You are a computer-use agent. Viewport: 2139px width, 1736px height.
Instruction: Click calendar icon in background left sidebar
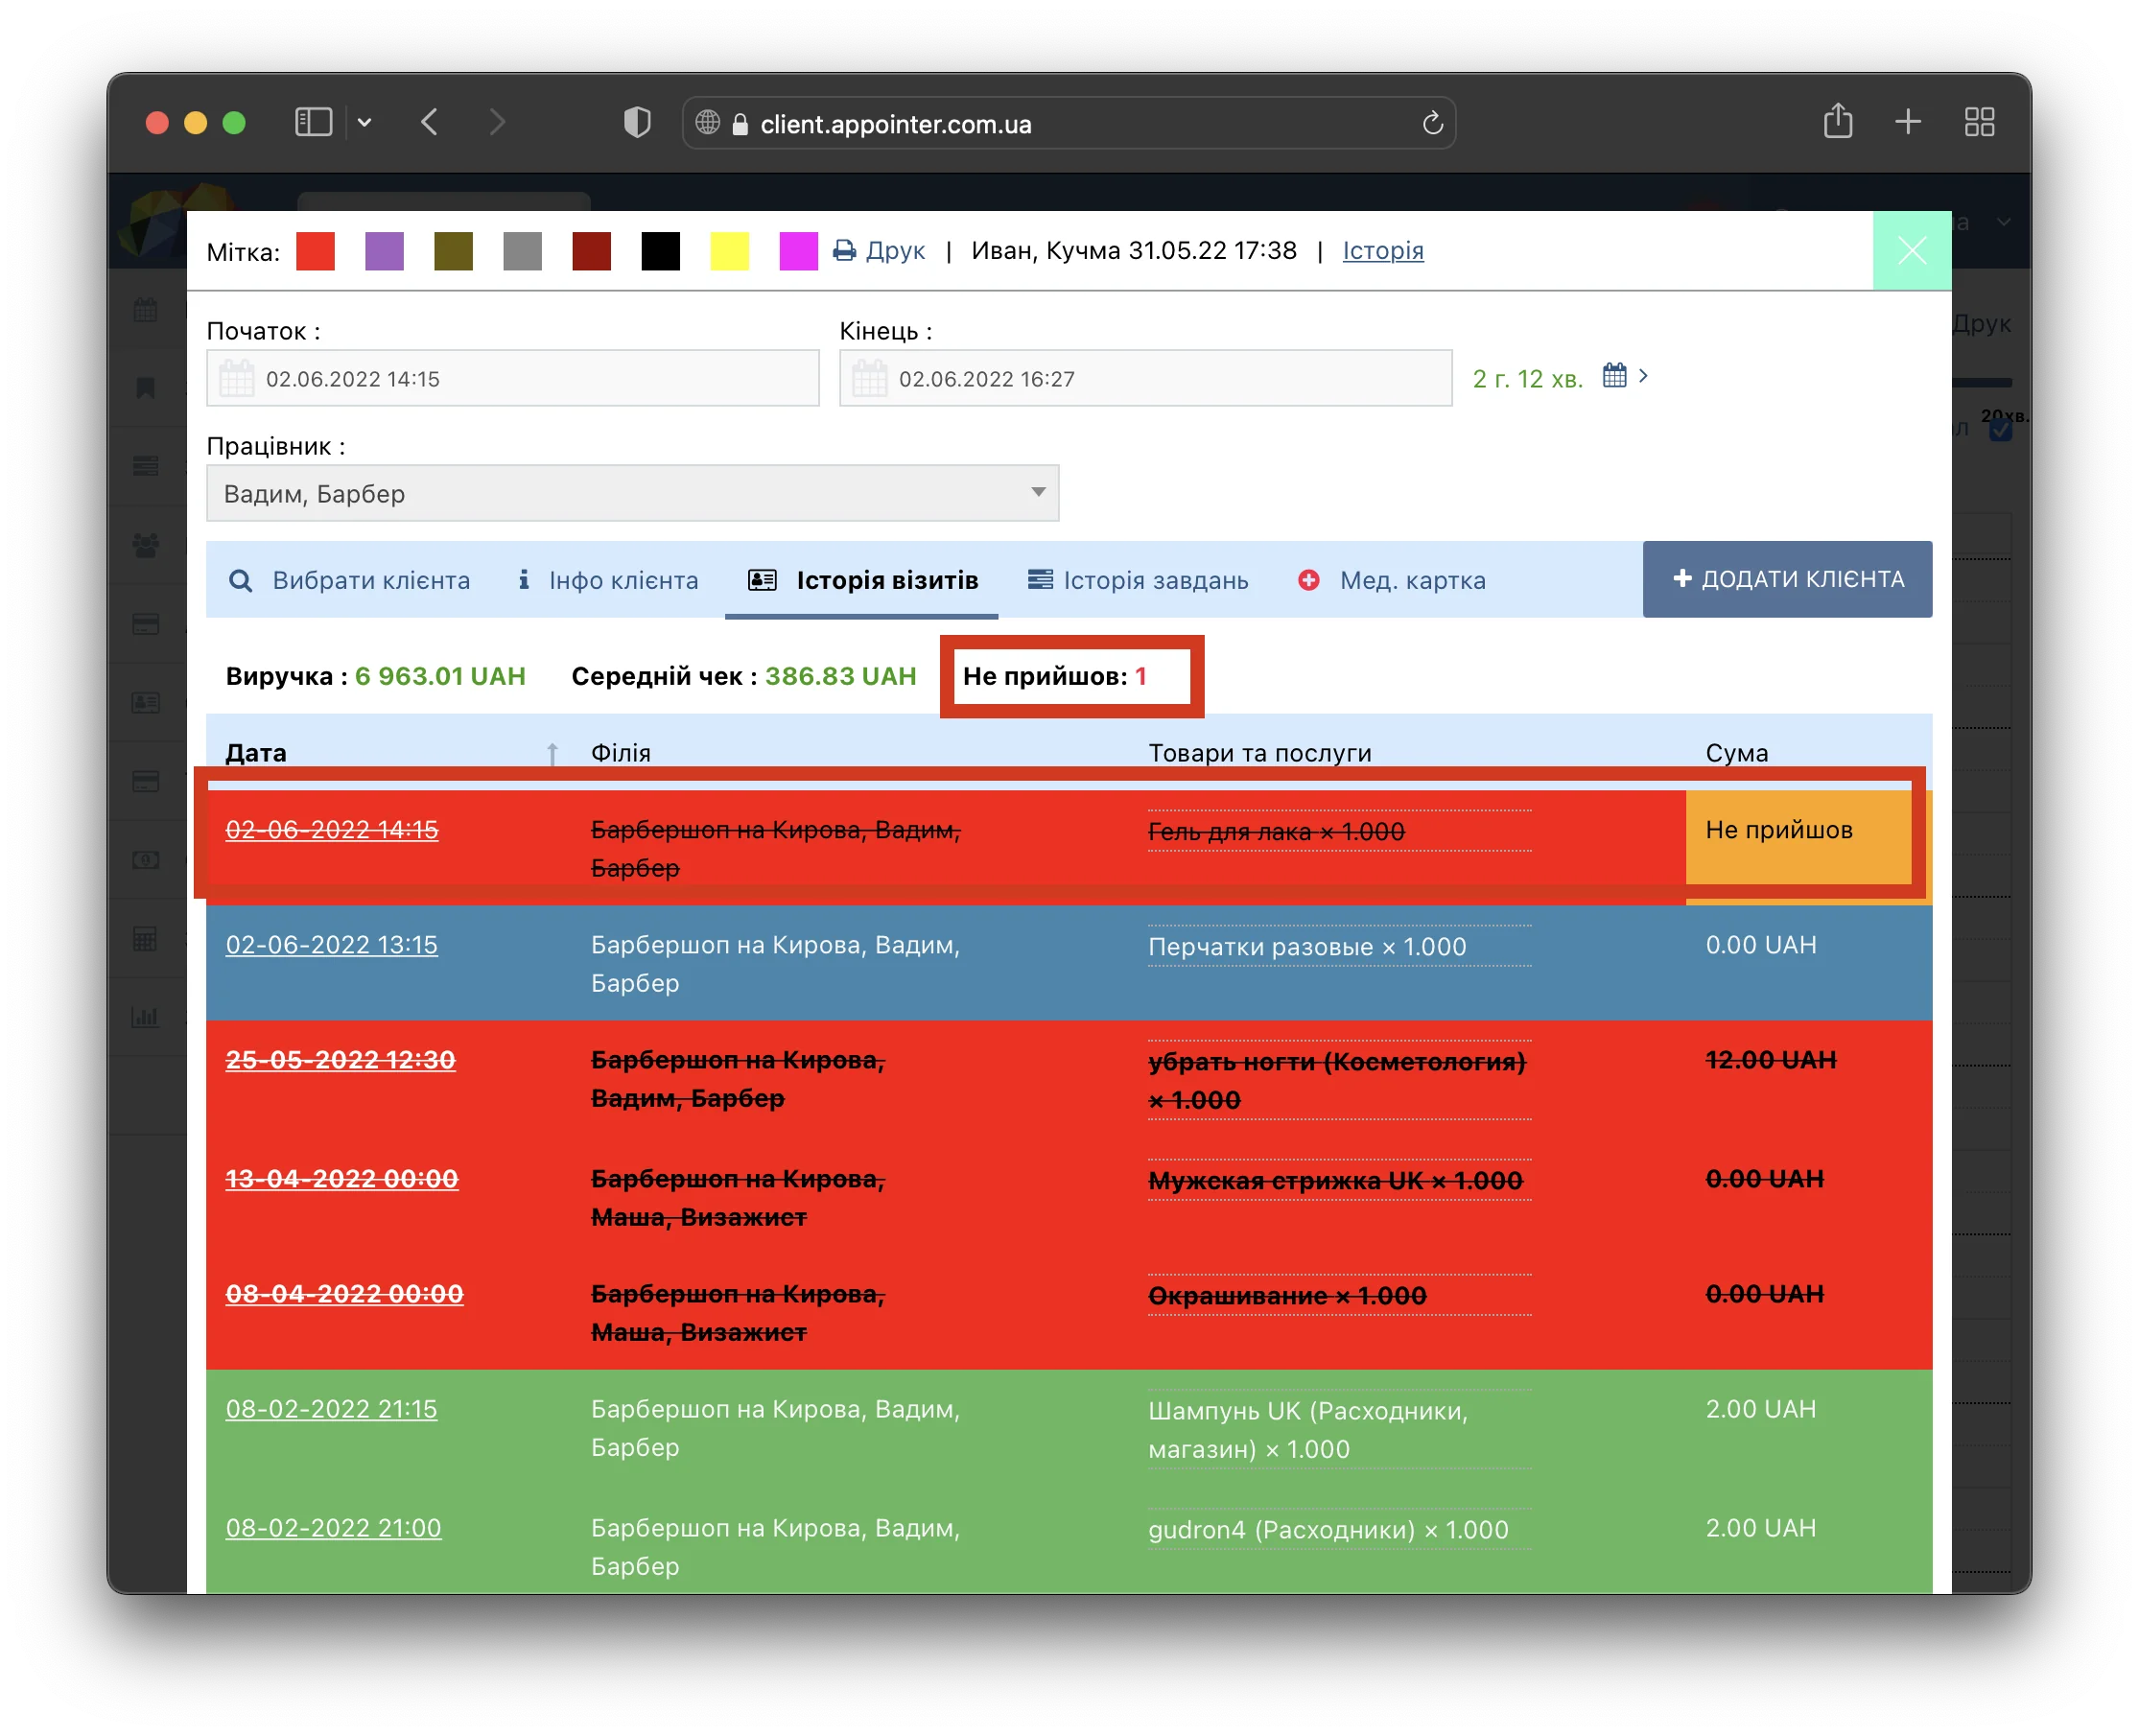point(146,310)
